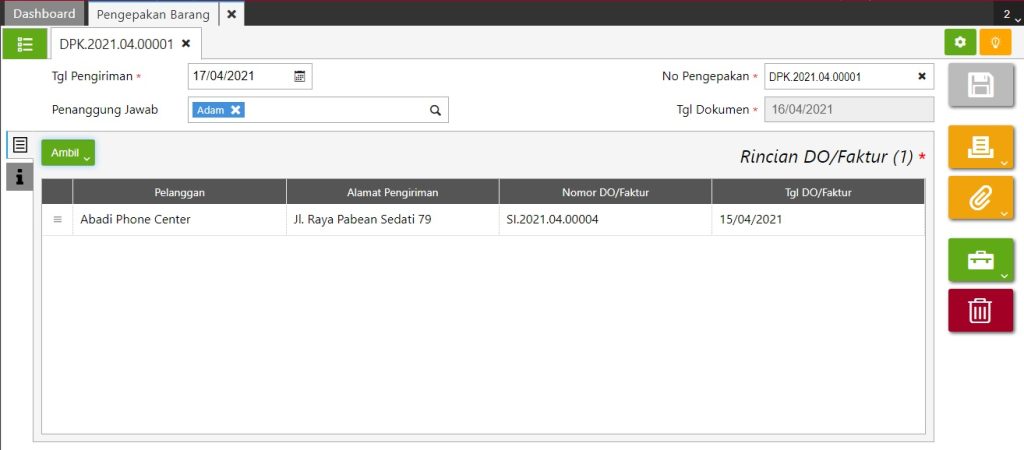Open the top-right number 2 dropdown
This screenshot has height=450, width=1024.
pos(1010,14)
